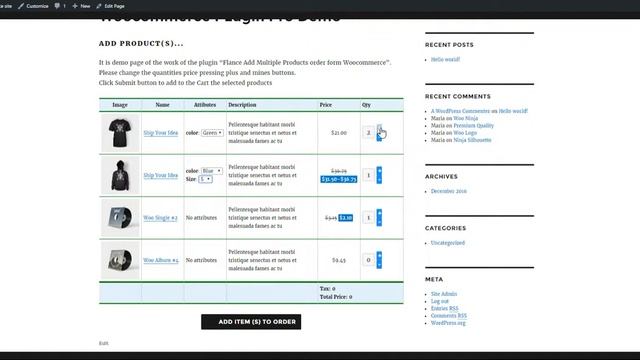Click the highlighted $2.10 sale price
The height and width of the screenshot is (360, 640).
click(346, 218)
